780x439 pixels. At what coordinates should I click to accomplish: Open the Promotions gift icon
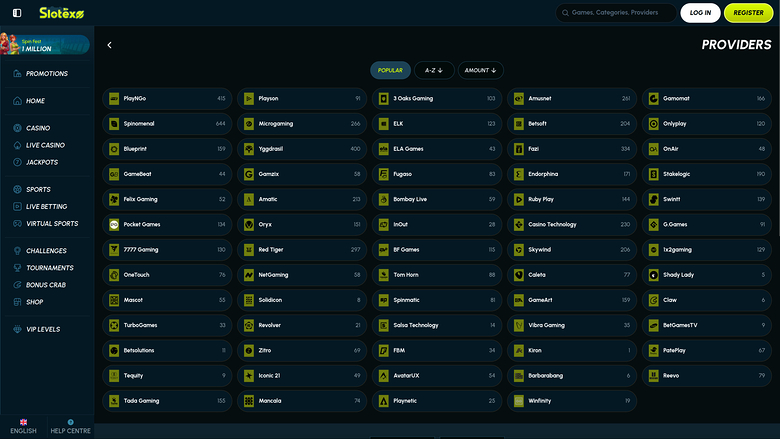click(x=17, y=74)
